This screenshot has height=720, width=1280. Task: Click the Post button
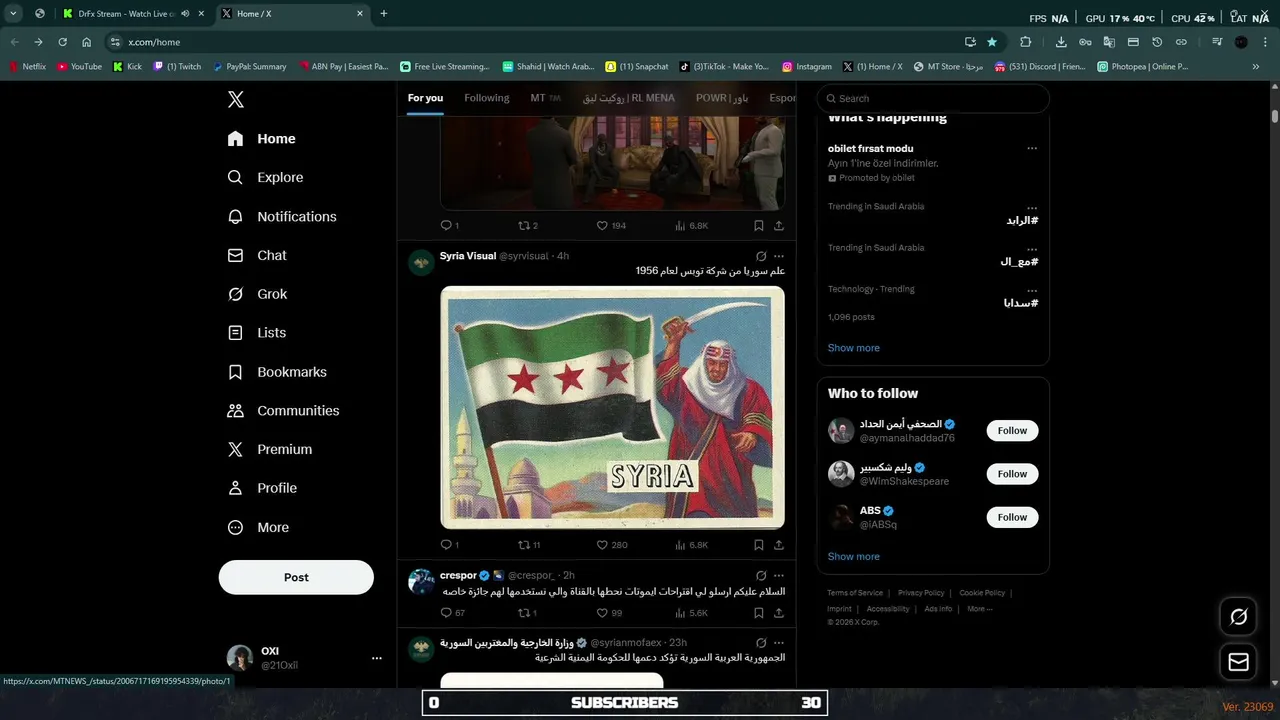(x=296, y=577)
